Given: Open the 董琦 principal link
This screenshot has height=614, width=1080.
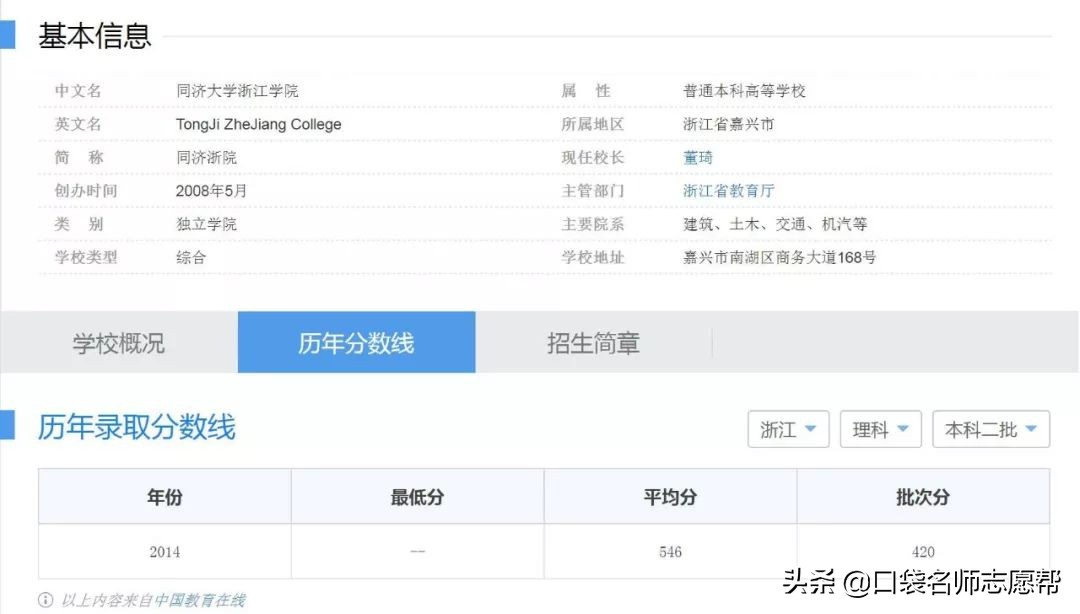Looking at the screenshot, I should coord(697,157).
